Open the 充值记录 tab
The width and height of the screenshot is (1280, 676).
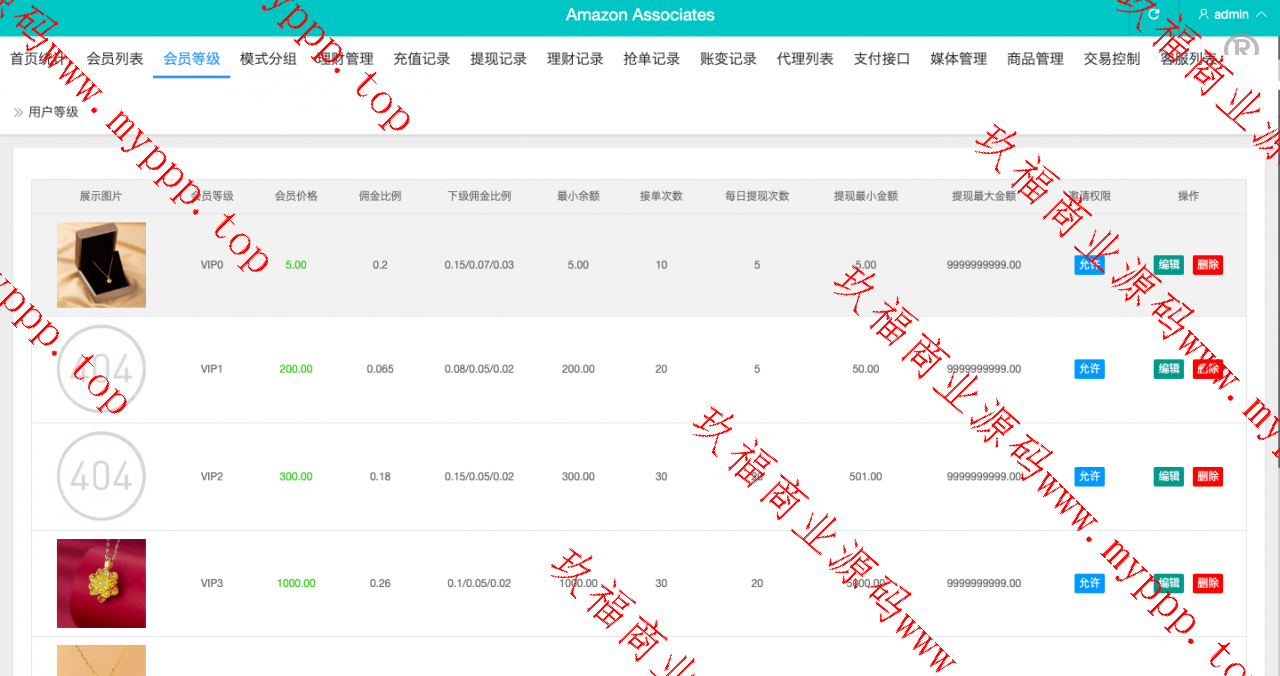point(421,59)
